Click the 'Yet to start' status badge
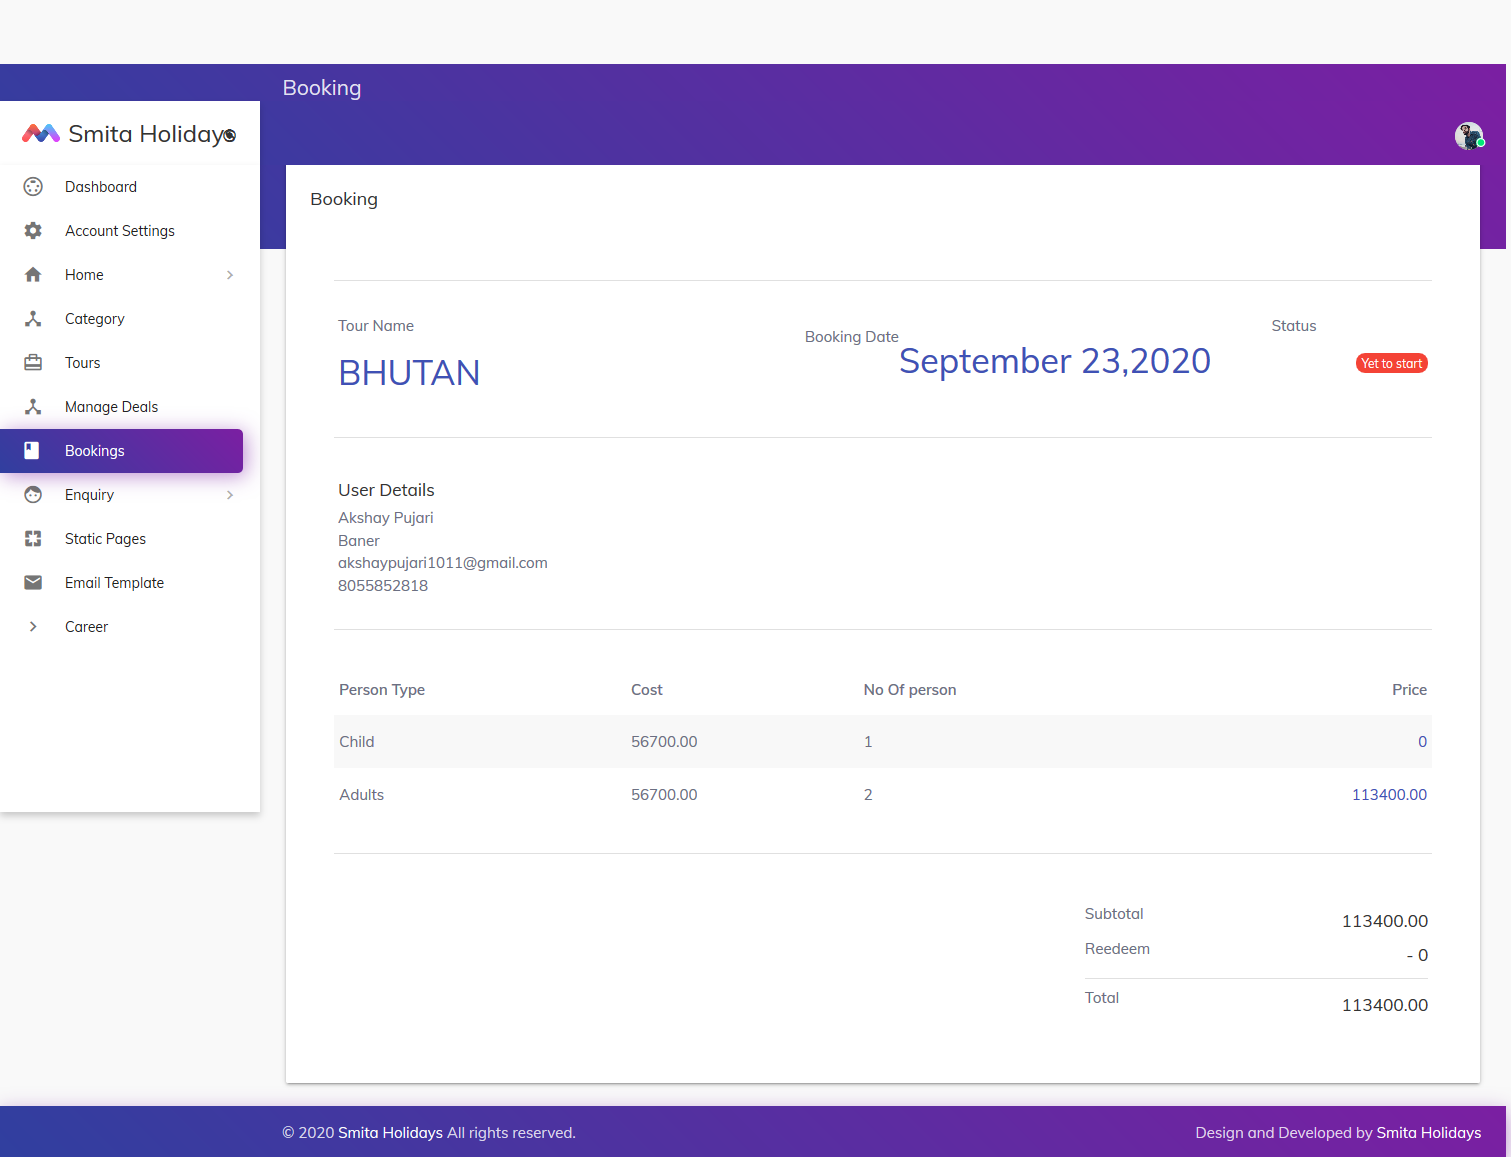The image size is (1511, 1157). [1391, 364]
